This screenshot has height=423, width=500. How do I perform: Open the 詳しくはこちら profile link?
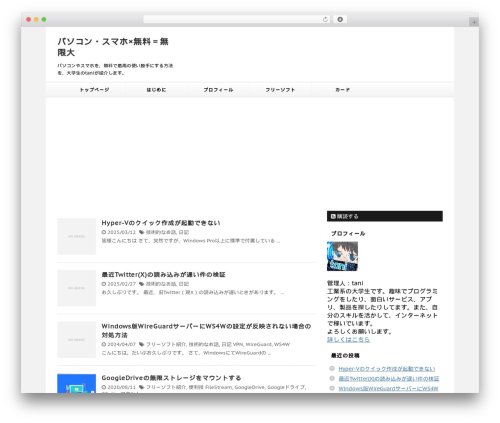pos(348,340)
